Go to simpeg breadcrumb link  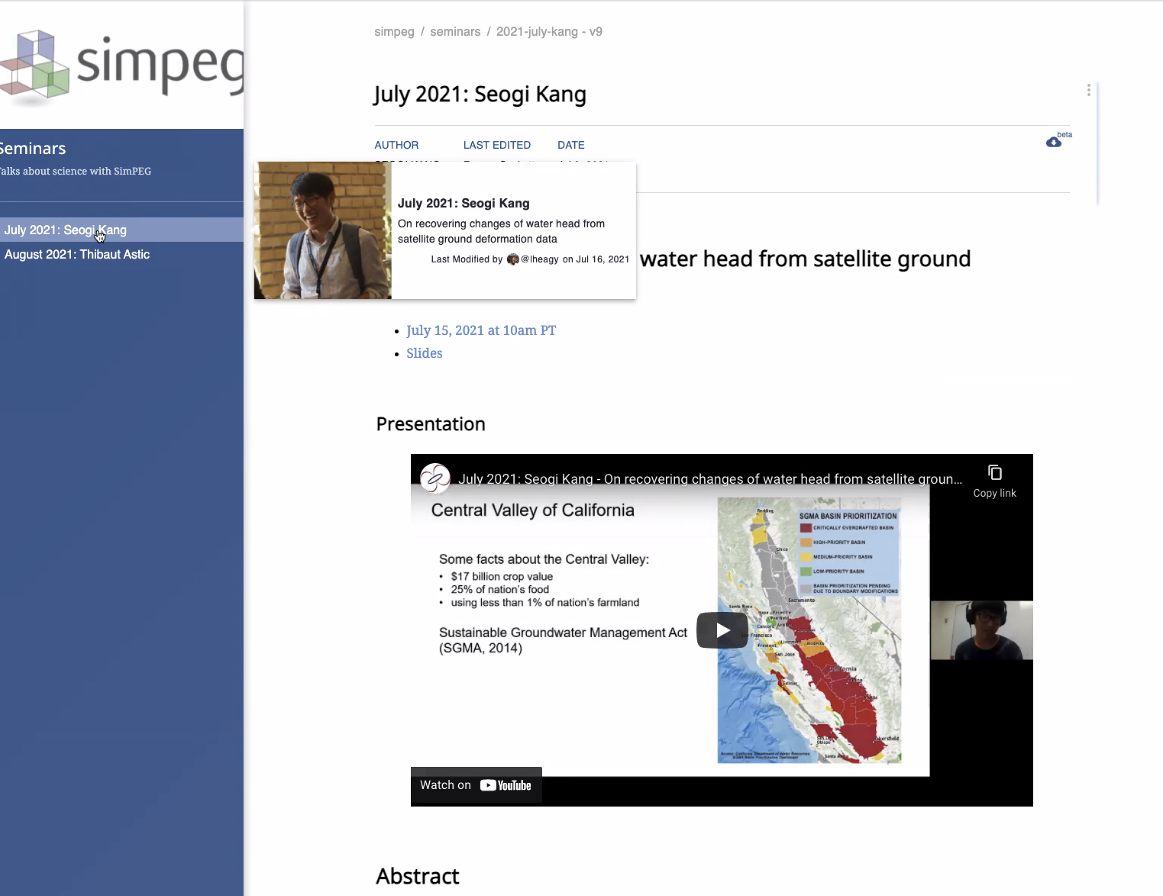click(394, 32)
